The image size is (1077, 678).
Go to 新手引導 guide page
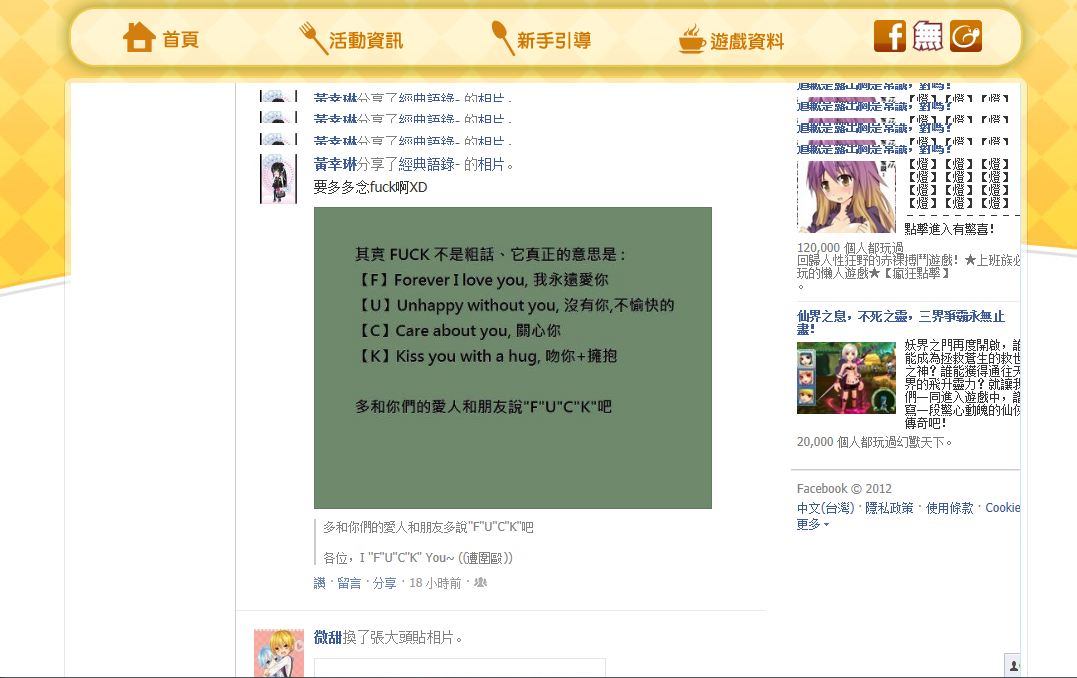tap(541, 40)
